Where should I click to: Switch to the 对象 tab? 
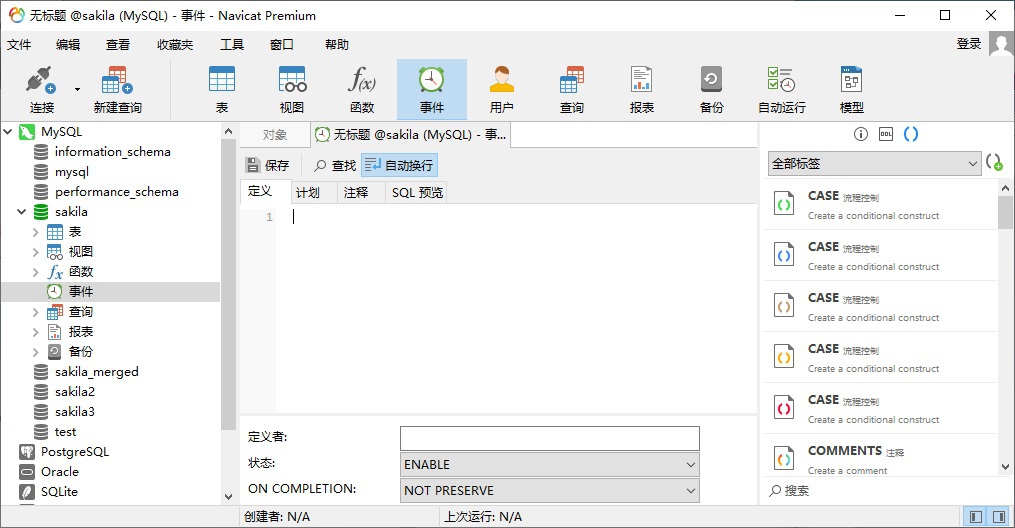click(274, 135)
